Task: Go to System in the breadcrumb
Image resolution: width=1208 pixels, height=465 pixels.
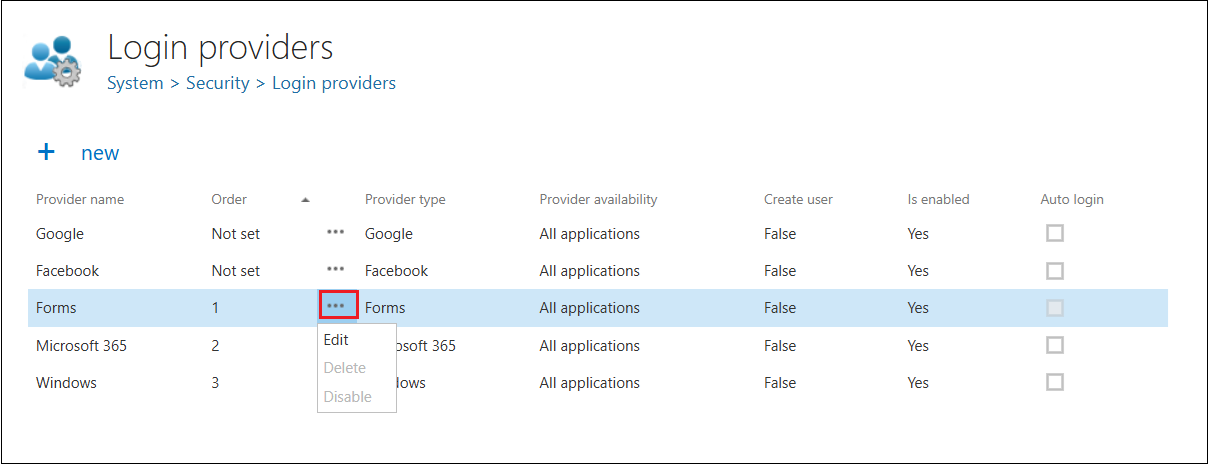Action: click(135, 83)
